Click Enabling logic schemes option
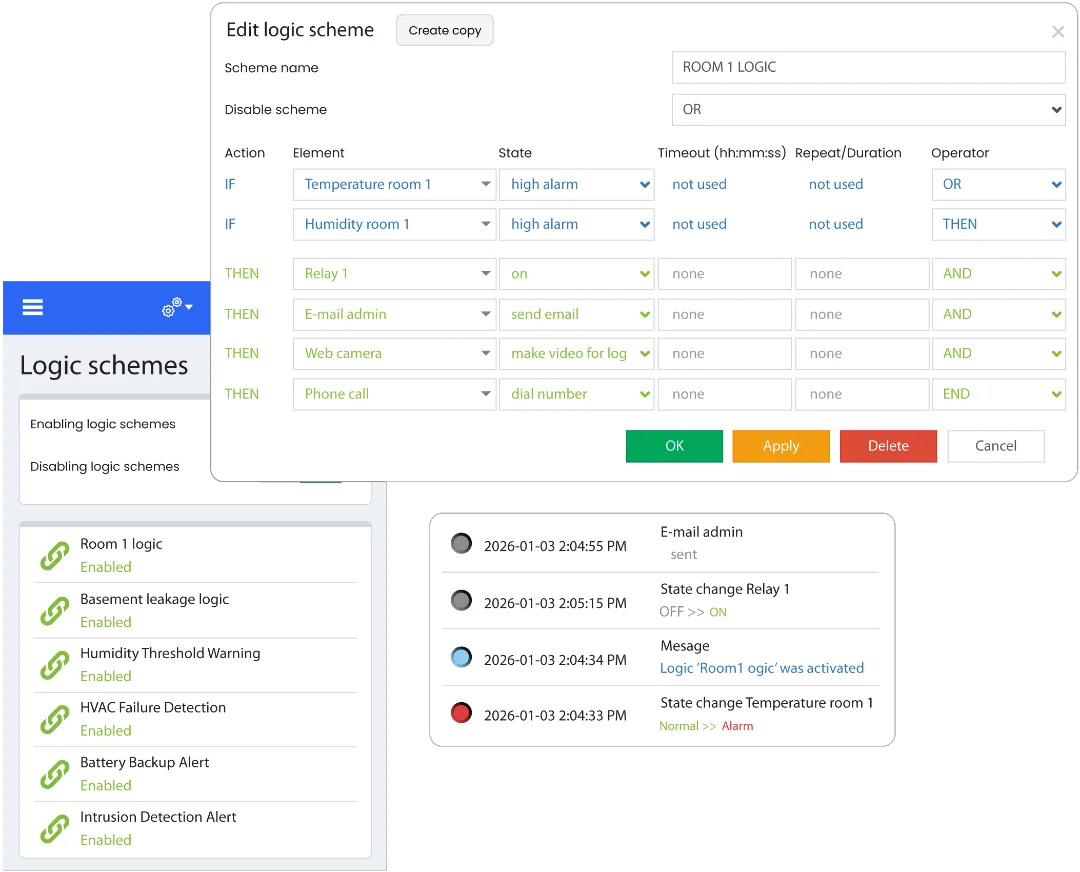The height and width of the screenshot is (872, 1080). tap(103, 424)
